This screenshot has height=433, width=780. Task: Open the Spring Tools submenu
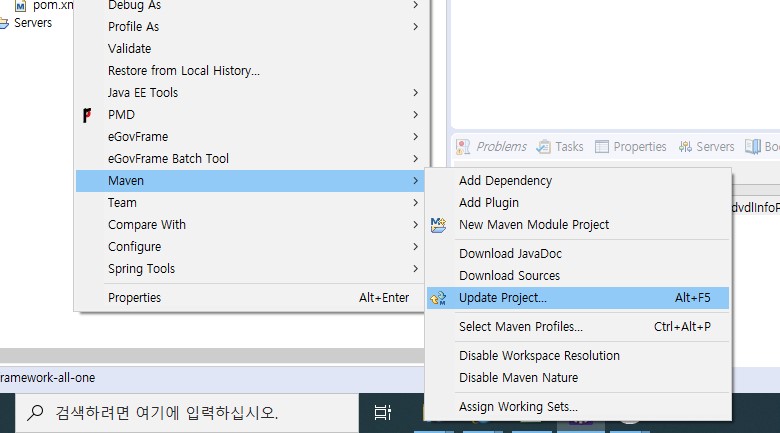pos(250,268)
